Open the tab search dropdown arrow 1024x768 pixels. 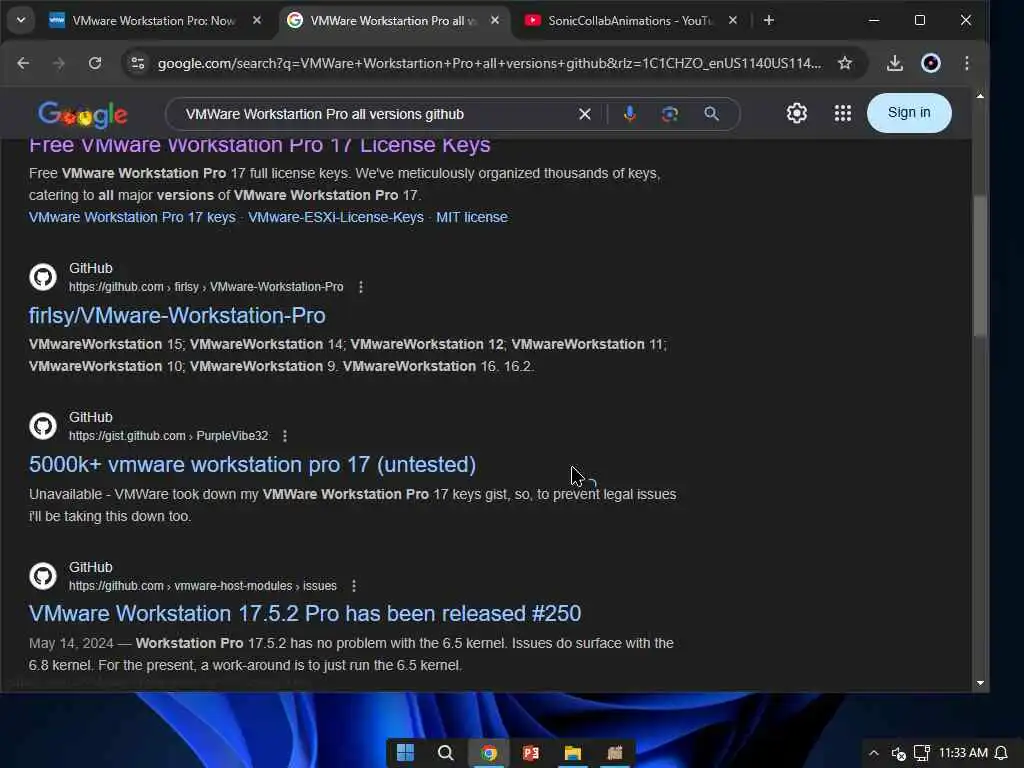[x=21, y=20]
